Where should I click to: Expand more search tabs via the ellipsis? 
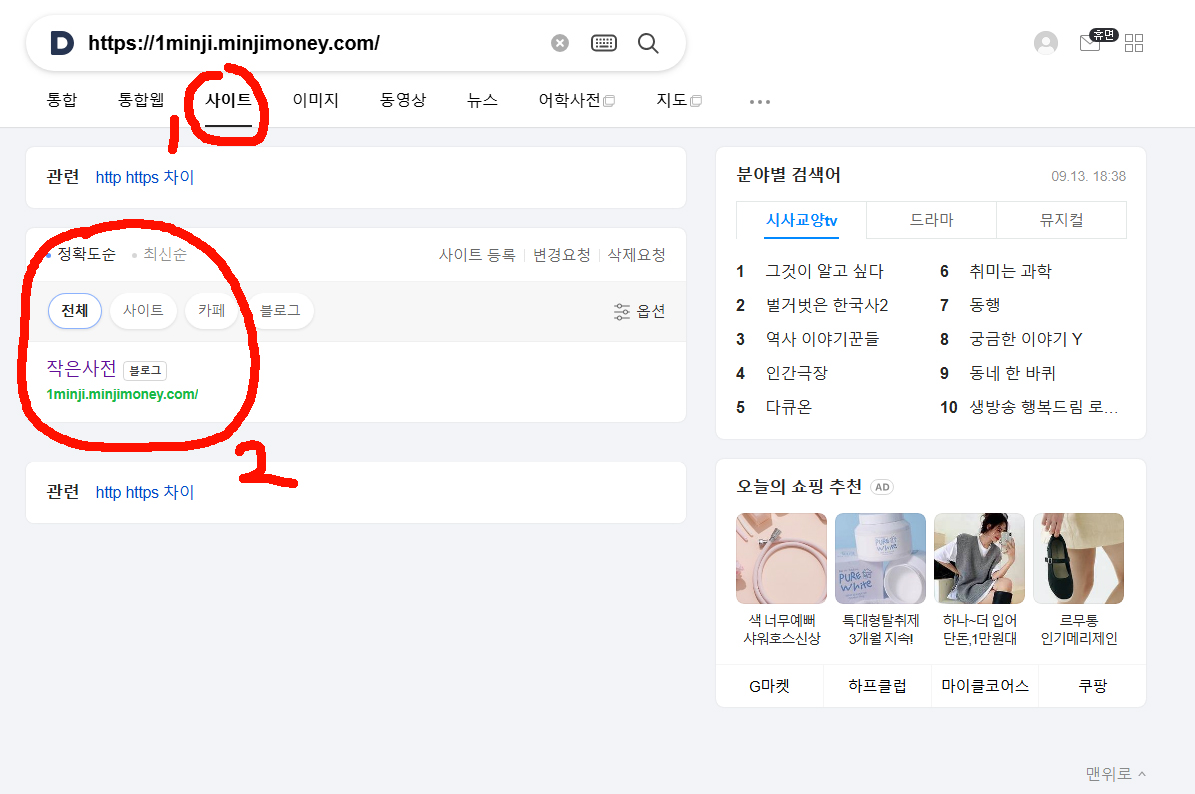point(760,100)
